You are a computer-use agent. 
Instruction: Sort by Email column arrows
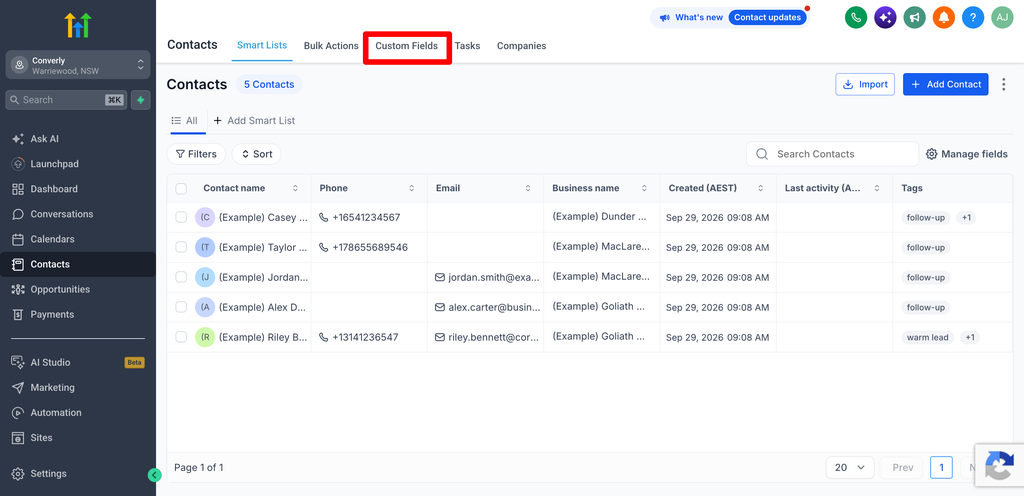point(528,188)
